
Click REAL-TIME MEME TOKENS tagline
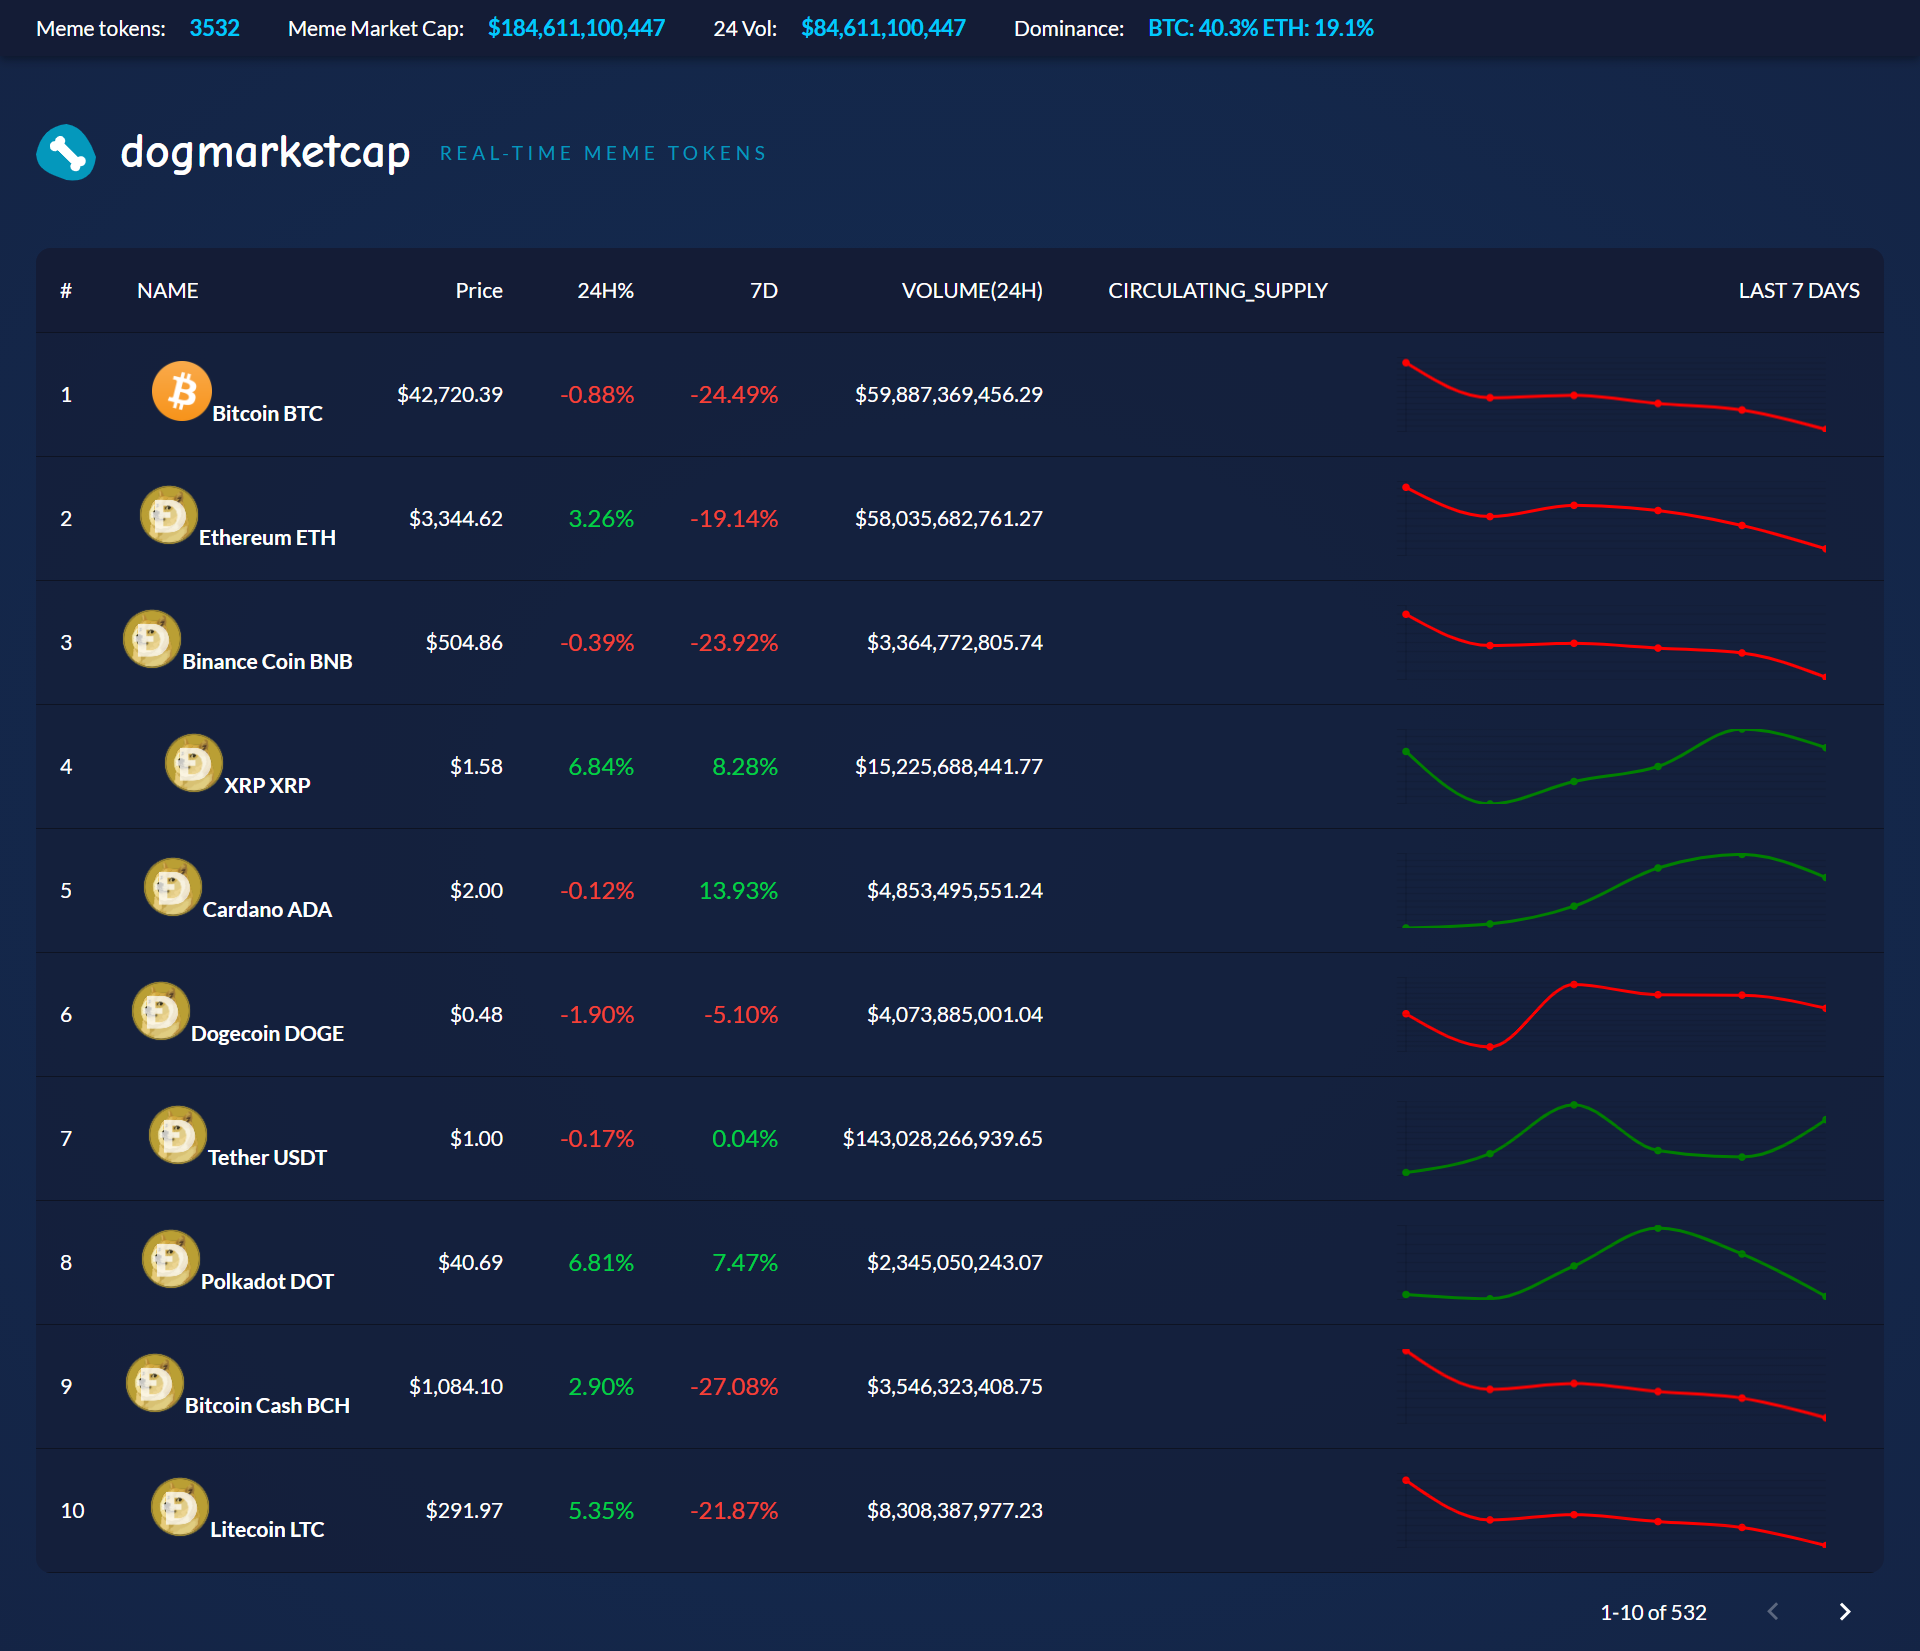coord(604,153)
